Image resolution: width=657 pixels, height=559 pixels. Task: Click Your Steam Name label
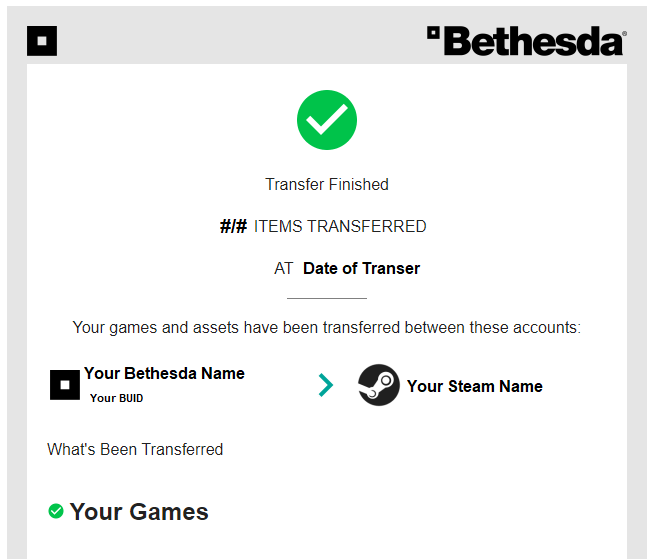click(474, 386)
